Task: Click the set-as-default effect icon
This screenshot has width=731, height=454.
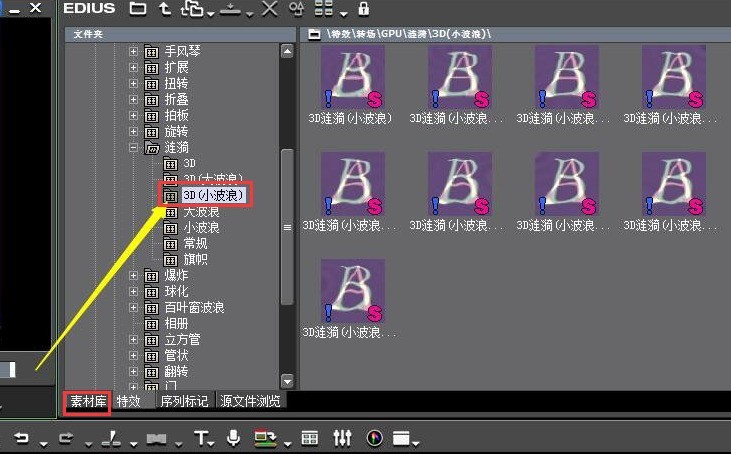Action: click(230, 8)
